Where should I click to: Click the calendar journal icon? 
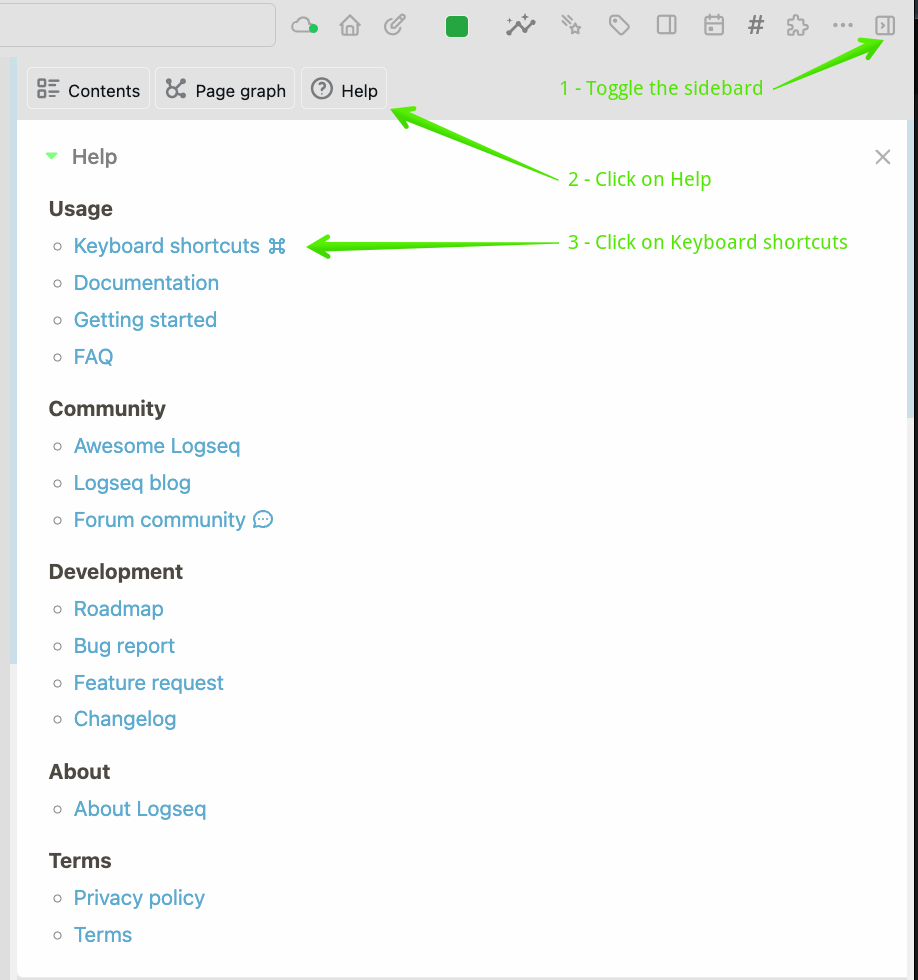714,26
